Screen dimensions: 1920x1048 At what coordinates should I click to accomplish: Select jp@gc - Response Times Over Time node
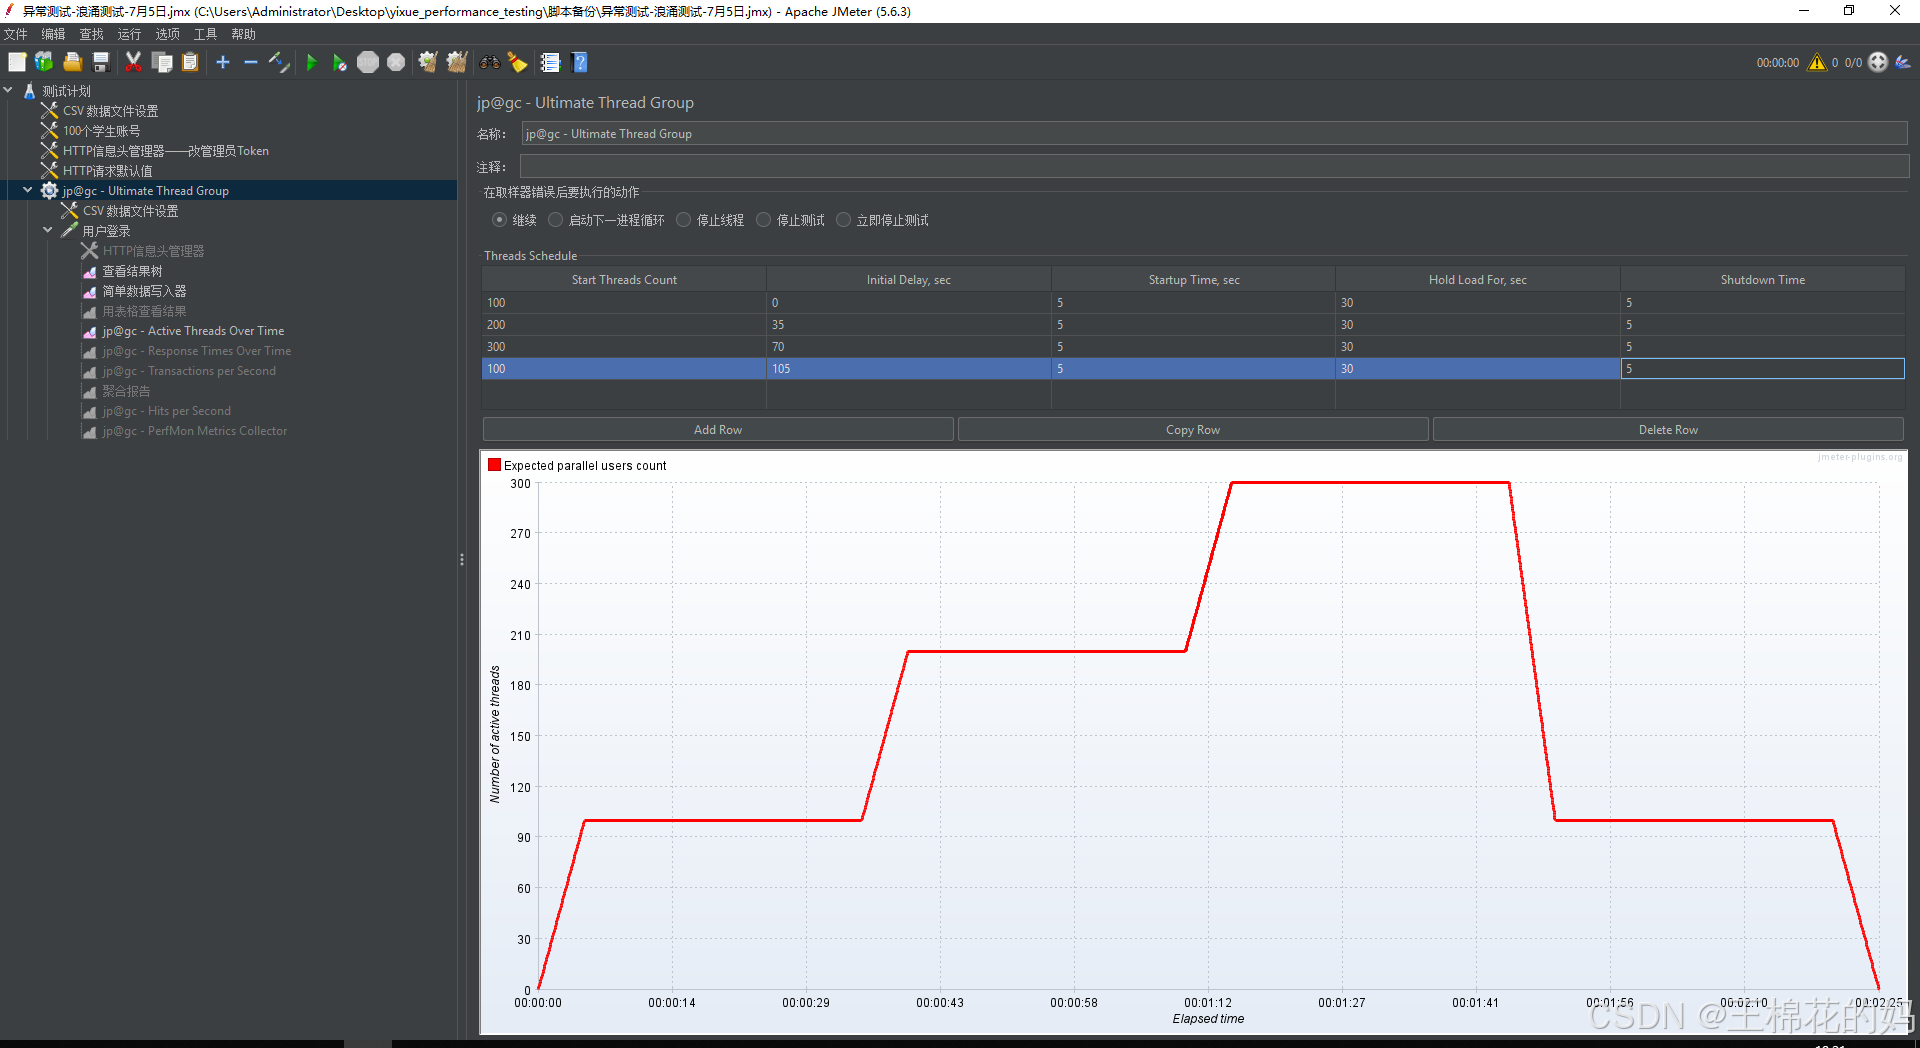tap(197, 351)
